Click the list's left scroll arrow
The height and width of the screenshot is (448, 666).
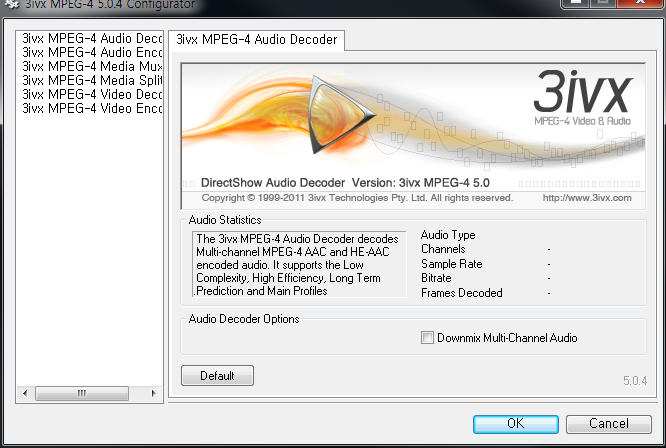tap(25, 393)
